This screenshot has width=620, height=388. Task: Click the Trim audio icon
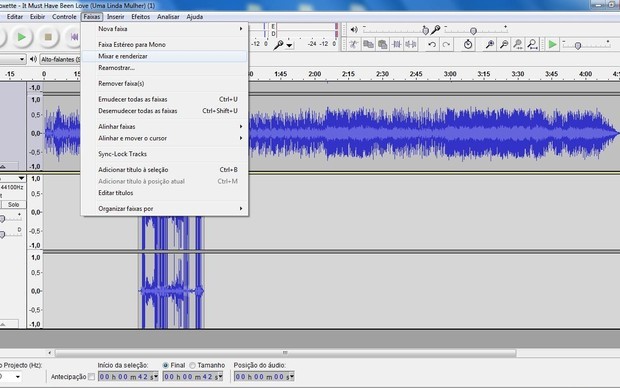397,44
